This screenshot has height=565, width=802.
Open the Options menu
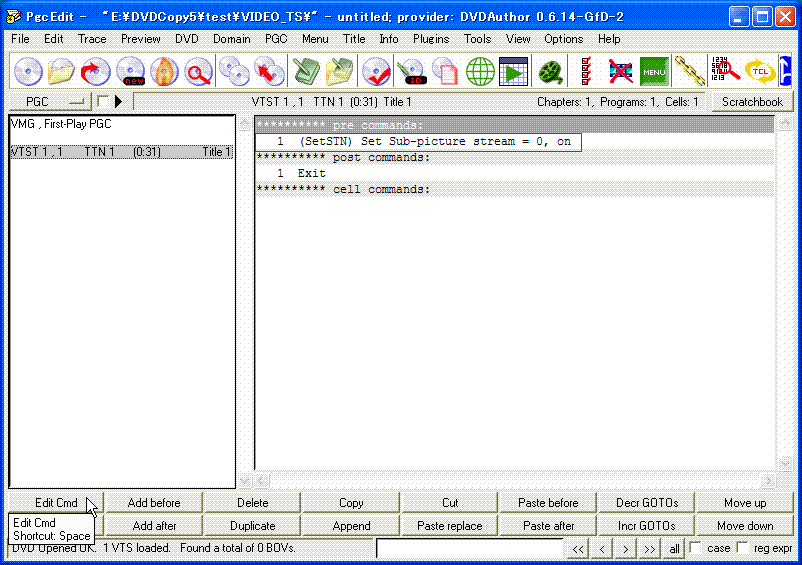point(564,39)
